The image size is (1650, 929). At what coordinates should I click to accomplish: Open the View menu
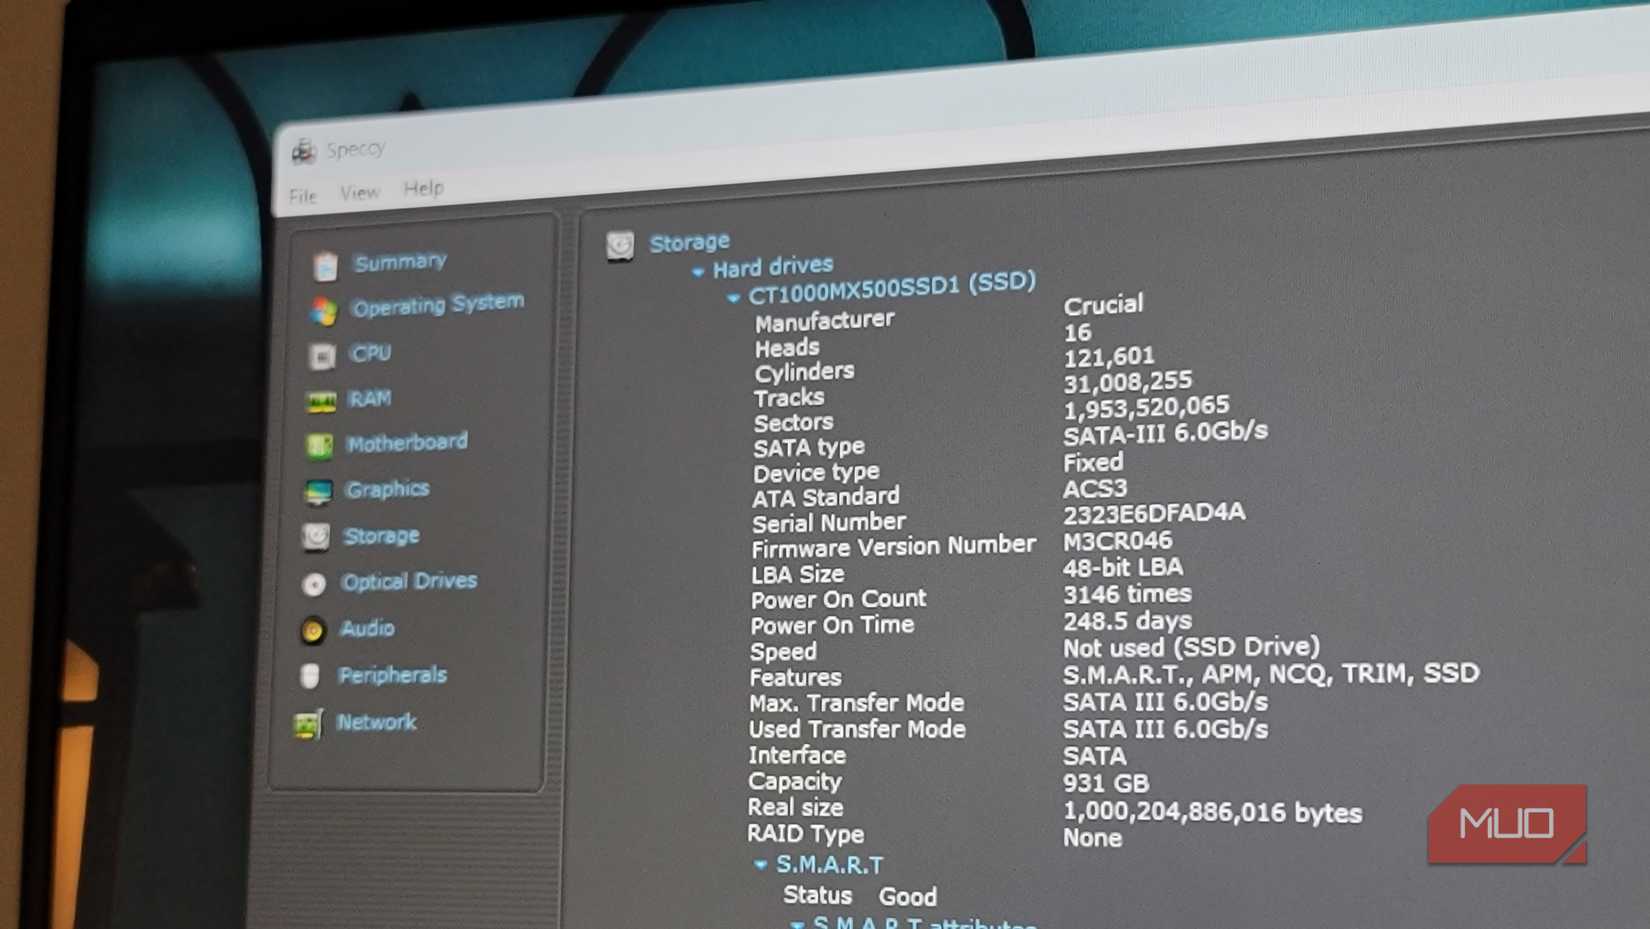pos(359,191)
